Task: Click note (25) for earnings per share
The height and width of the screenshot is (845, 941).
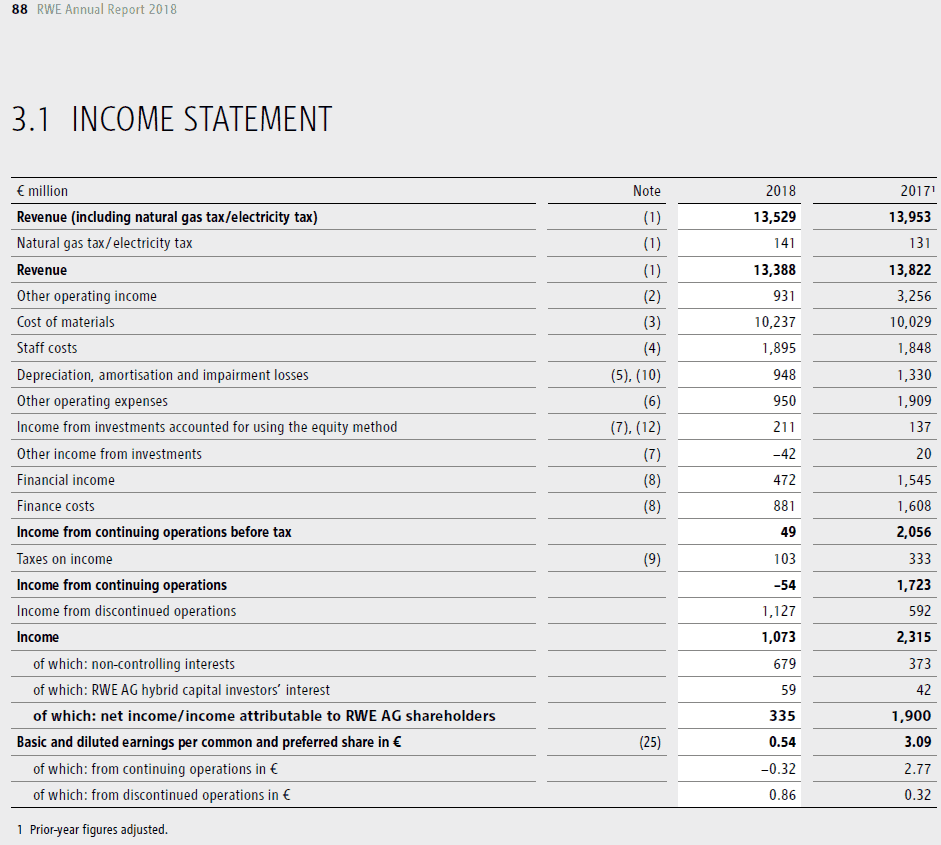Action: [647, 742]
